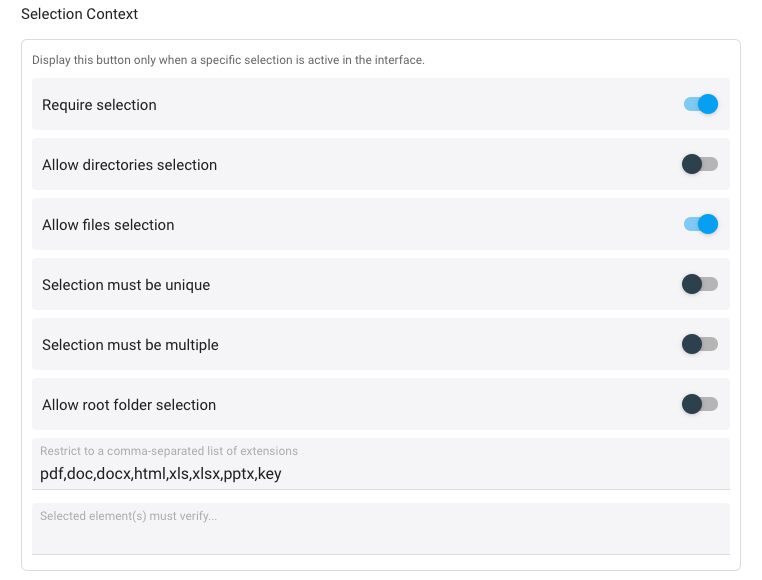Click the Restrict to comma-separated extensions caption
The width and height of the screenshot is (762, 580).
pyautogui.click(x=169, y=451)
